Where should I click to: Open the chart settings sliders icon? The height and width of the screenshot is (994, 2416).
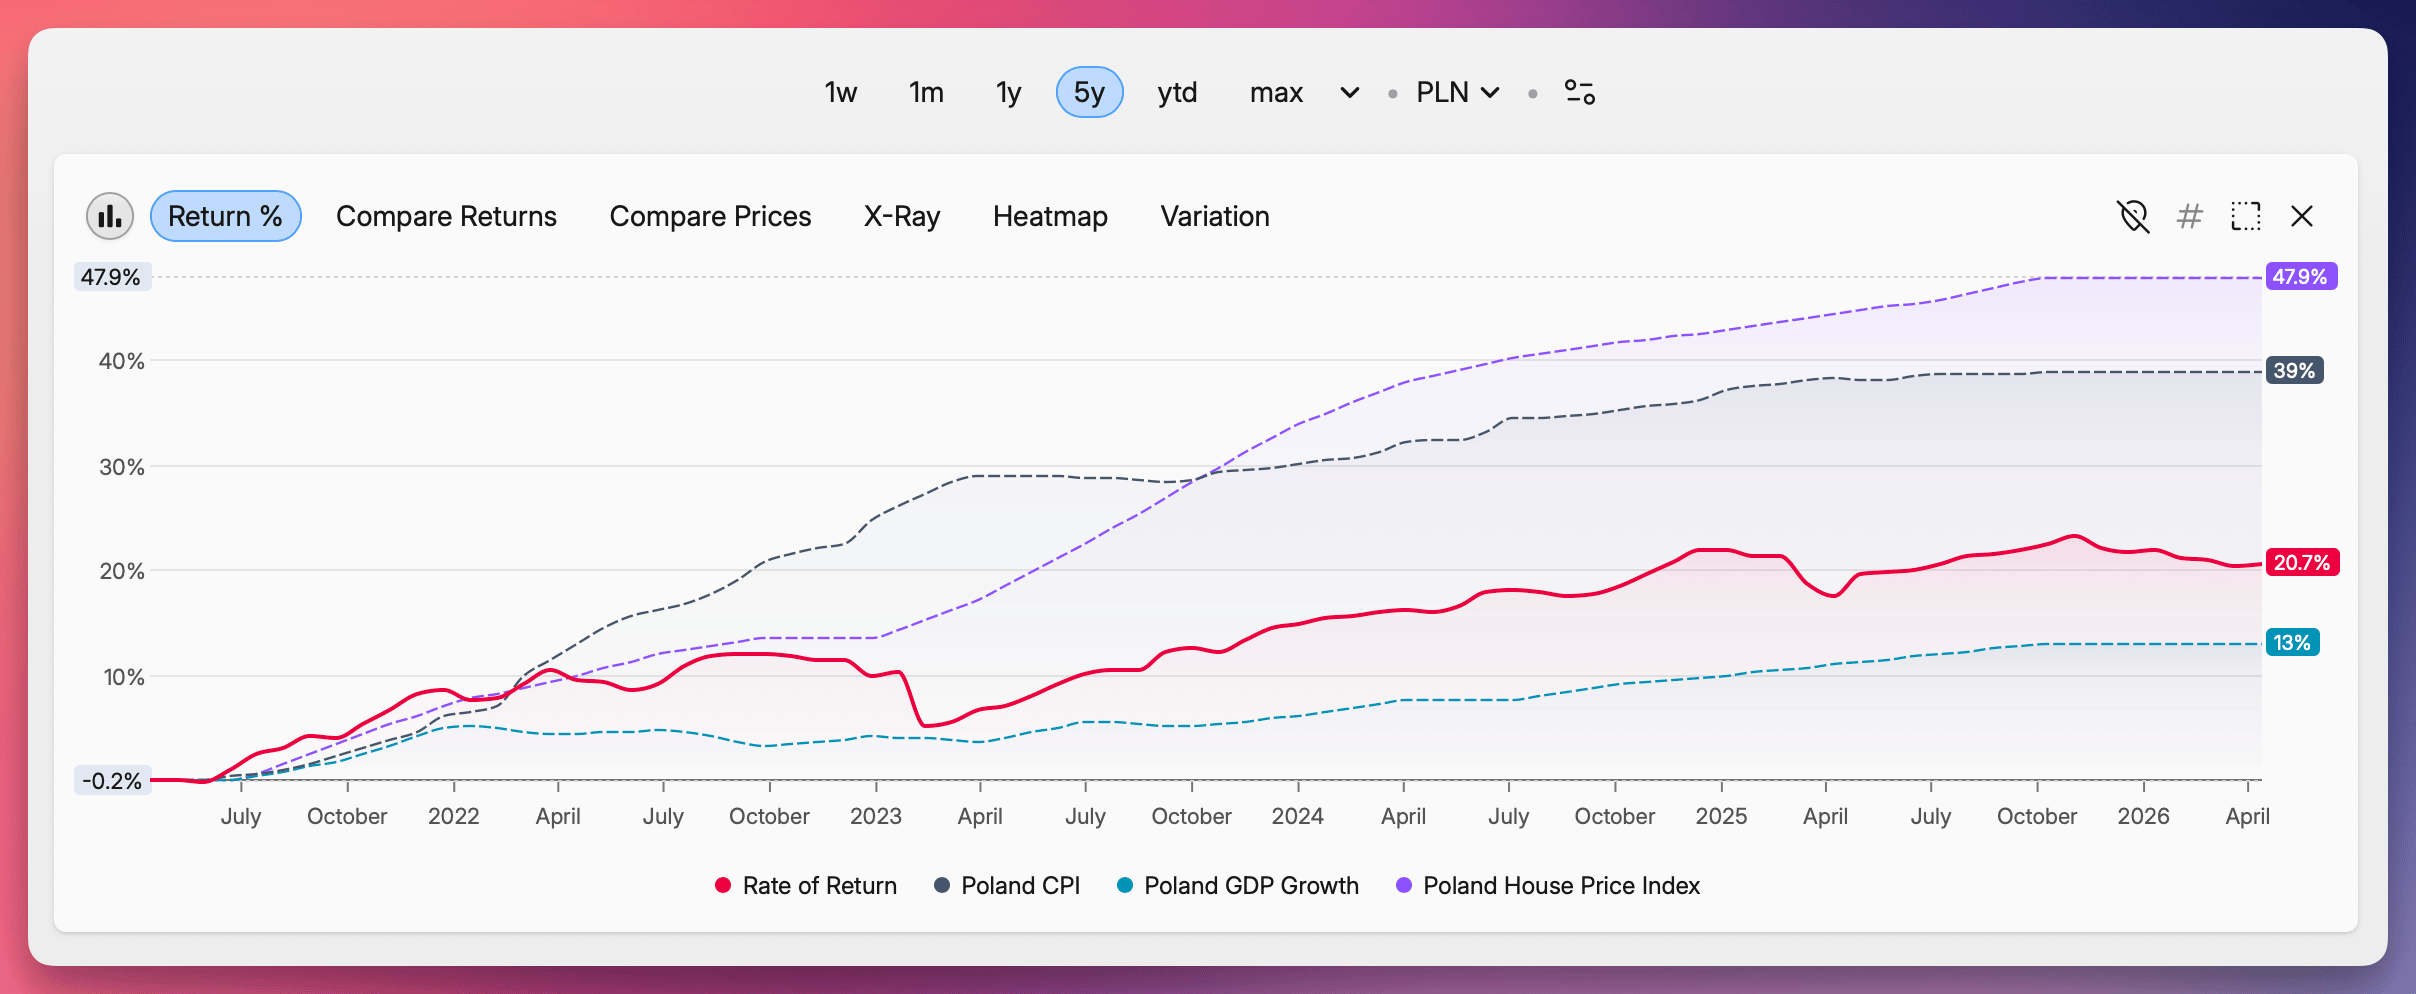[x=1579, y=92]
